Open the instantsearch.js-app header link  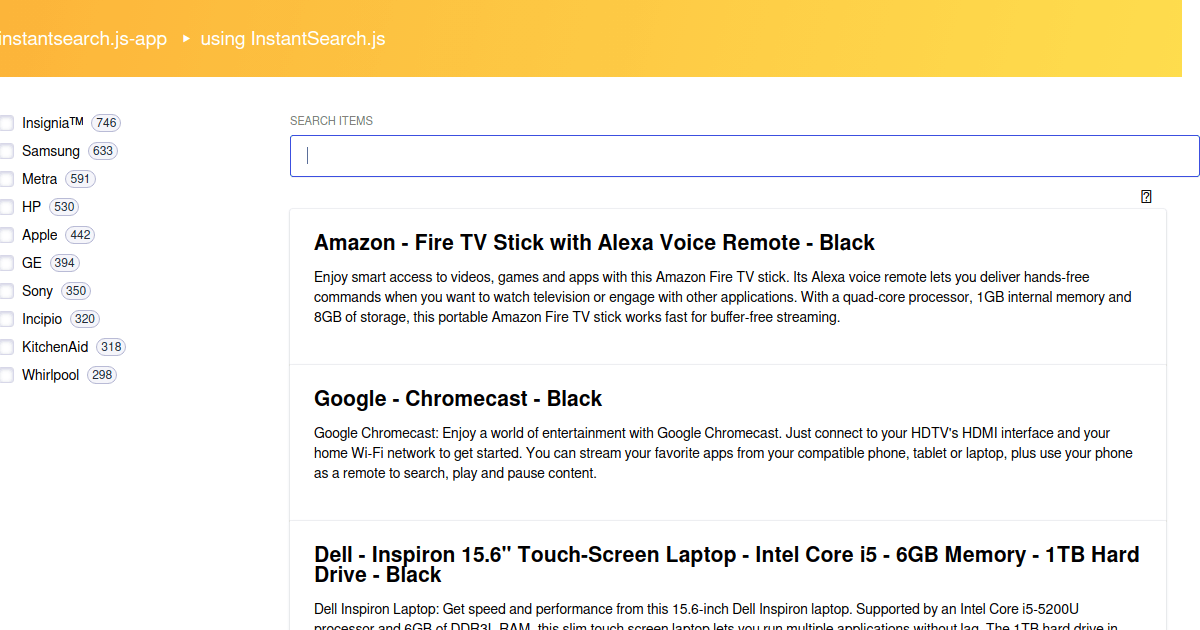coord(84,39)
